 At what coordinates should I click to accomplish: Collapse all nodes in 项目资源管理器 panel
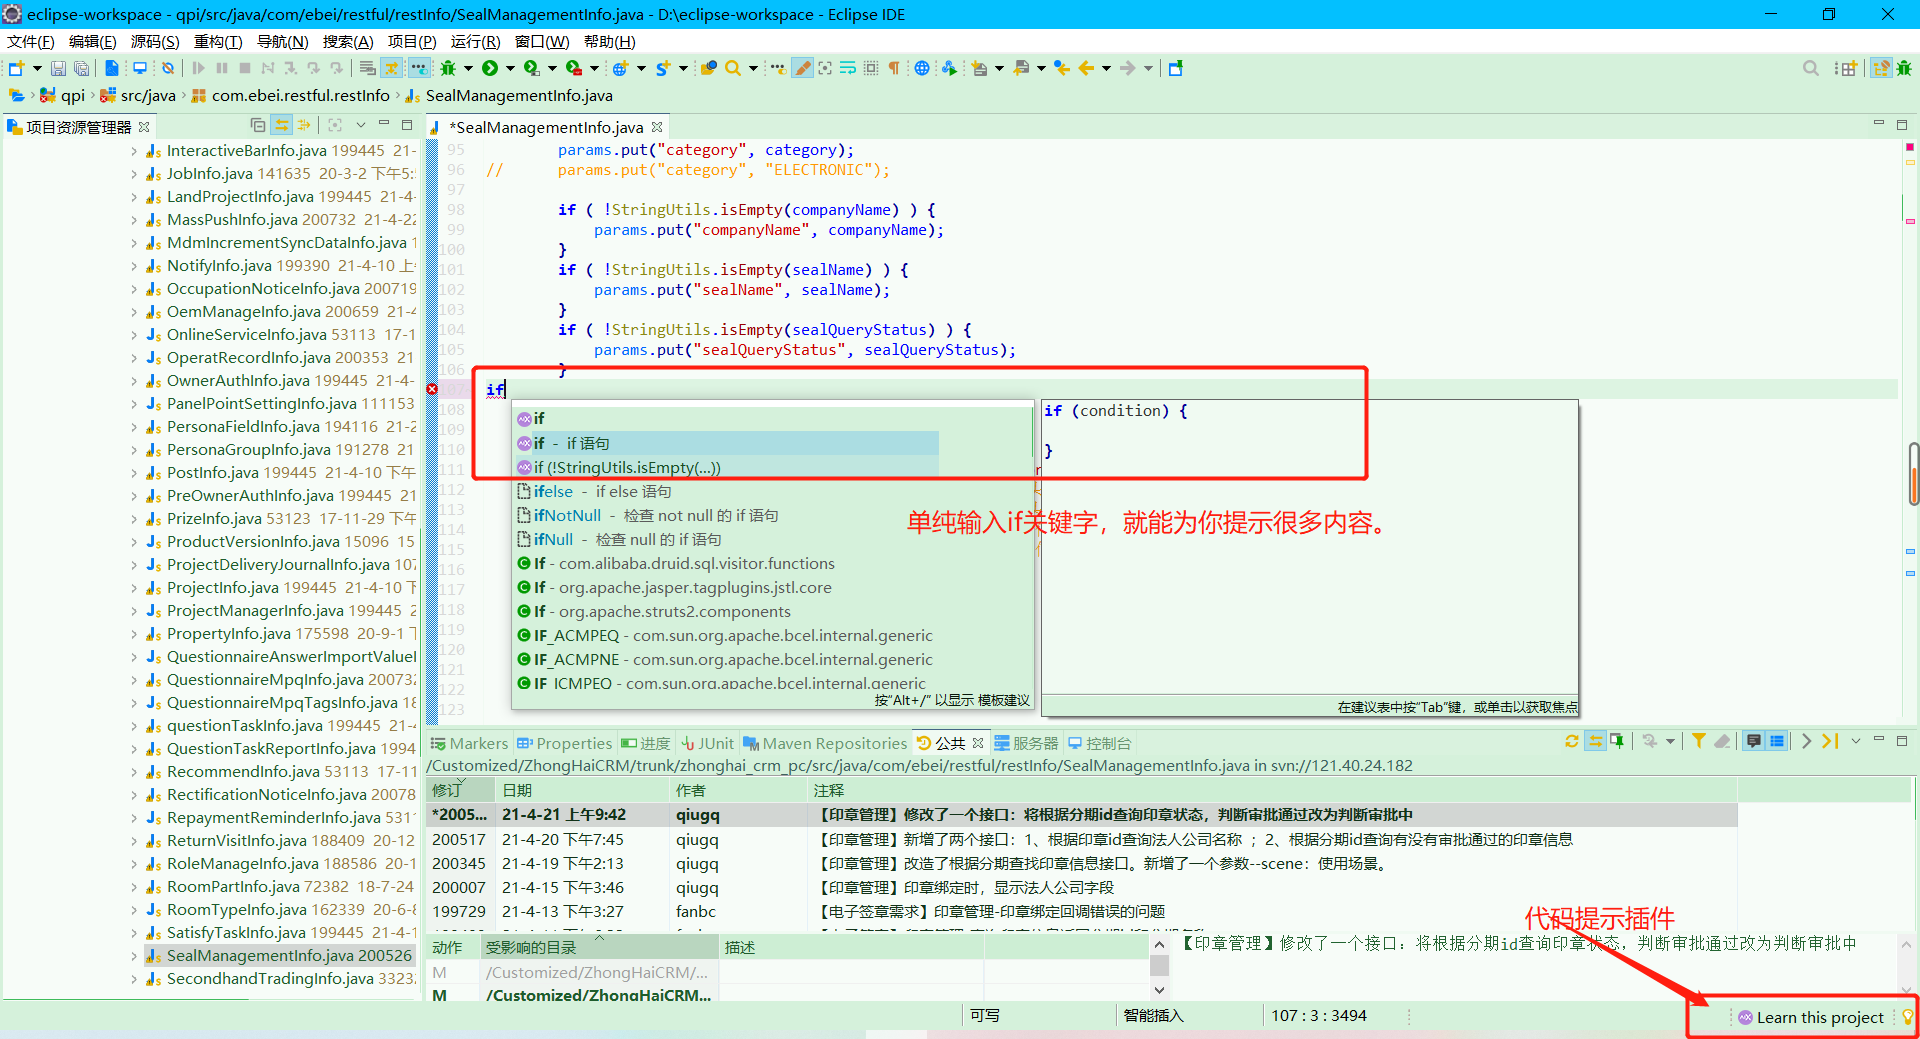[257, 125]
